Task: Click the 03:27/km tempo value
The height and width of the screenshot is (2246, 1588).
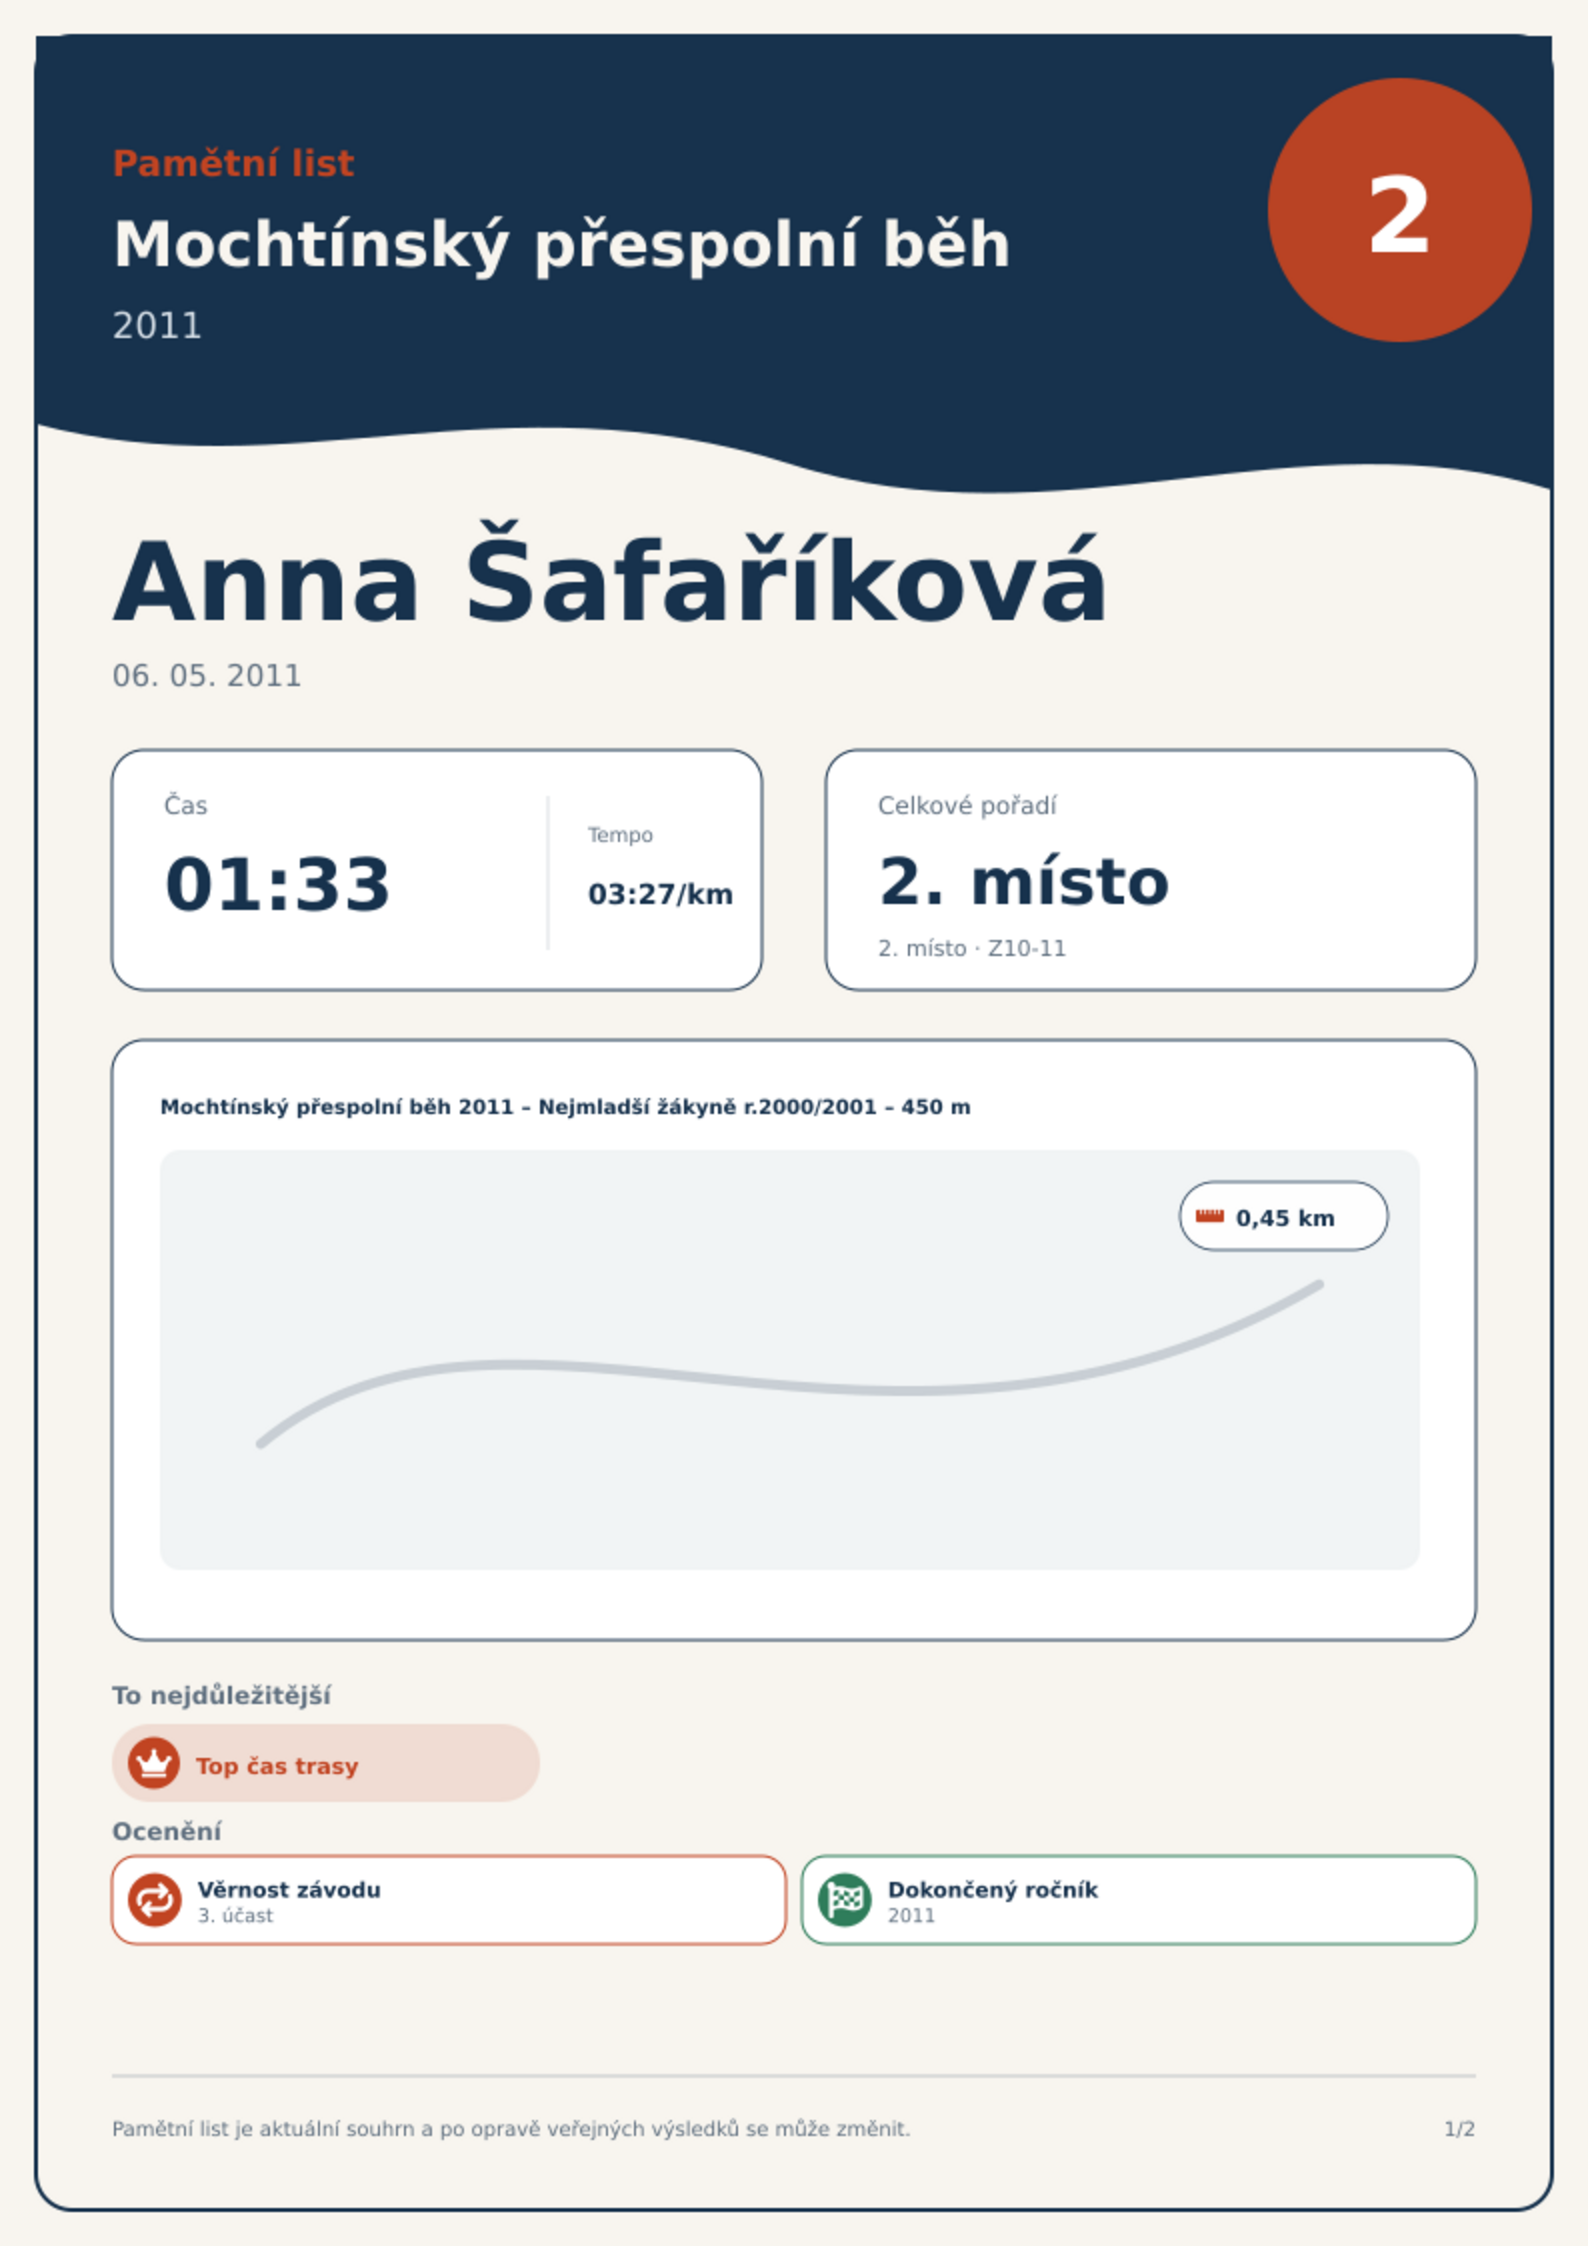Action: pyautogui.click(x=660, y=894)
